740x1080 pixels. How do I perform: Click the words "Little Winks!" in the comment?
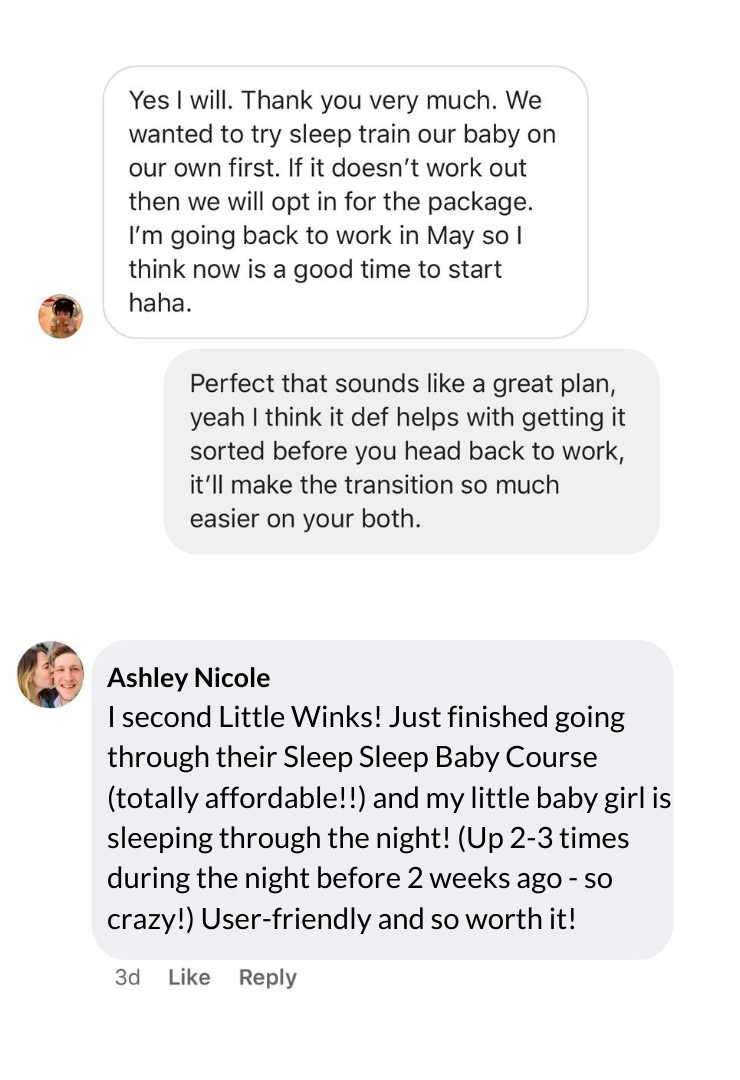pos(300,717)
